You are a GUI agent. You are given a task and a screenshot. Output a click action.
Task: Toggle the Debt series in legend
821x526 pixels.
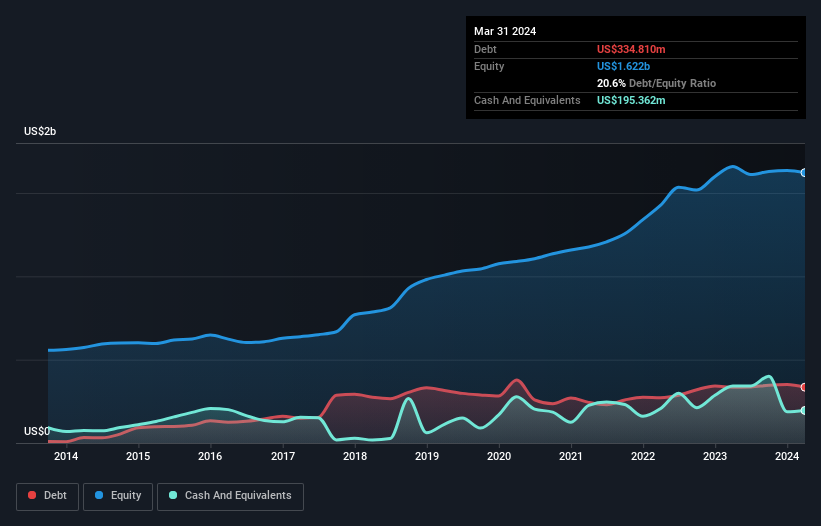46,495
